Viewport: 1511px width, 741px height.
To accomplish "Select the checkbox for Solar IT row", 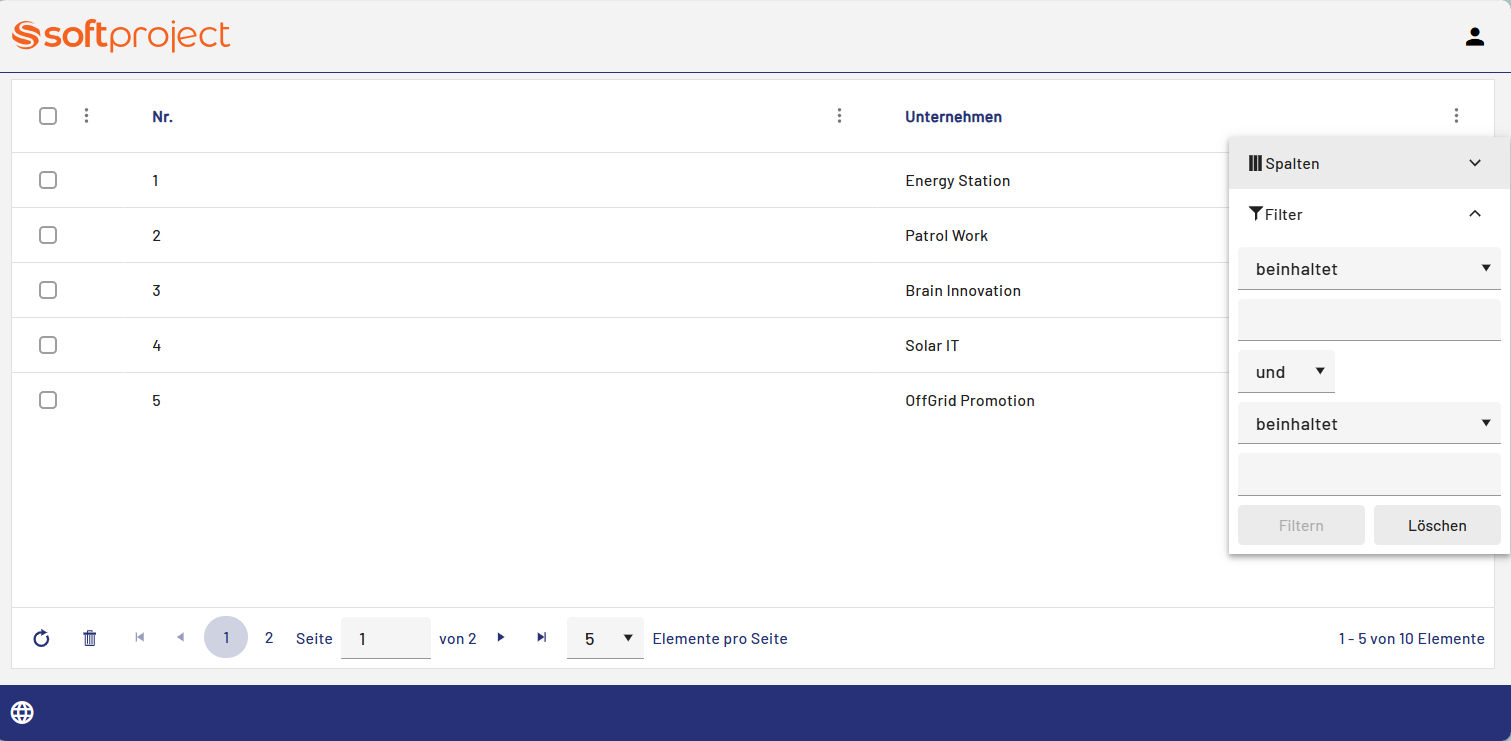I will pos(48,346).
